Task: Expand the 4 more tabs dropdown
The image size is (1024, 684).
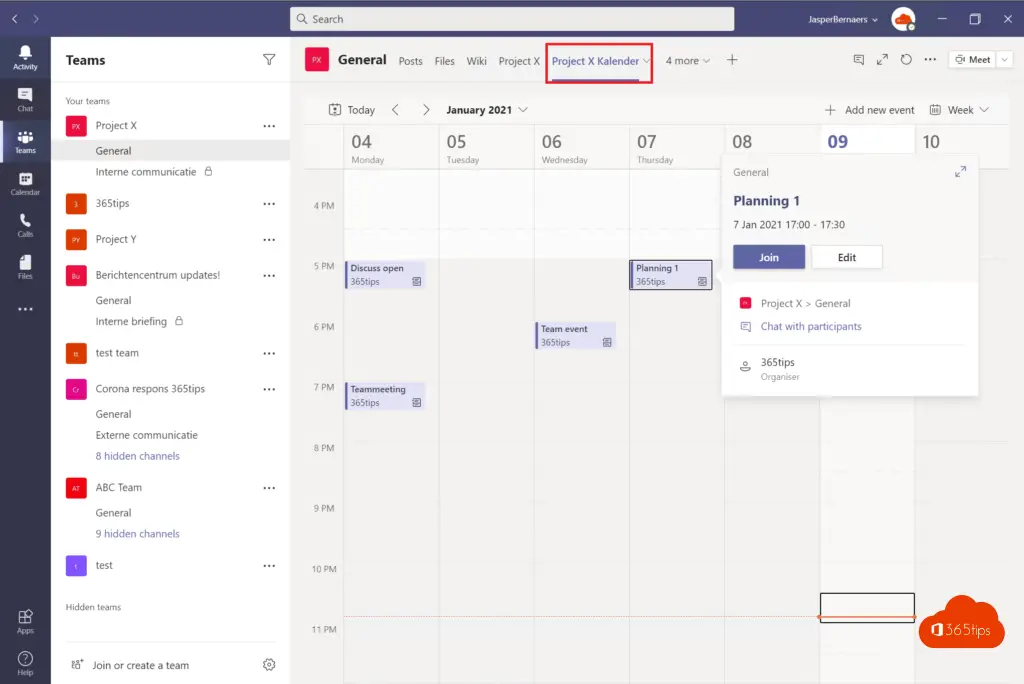Action: 687,61
